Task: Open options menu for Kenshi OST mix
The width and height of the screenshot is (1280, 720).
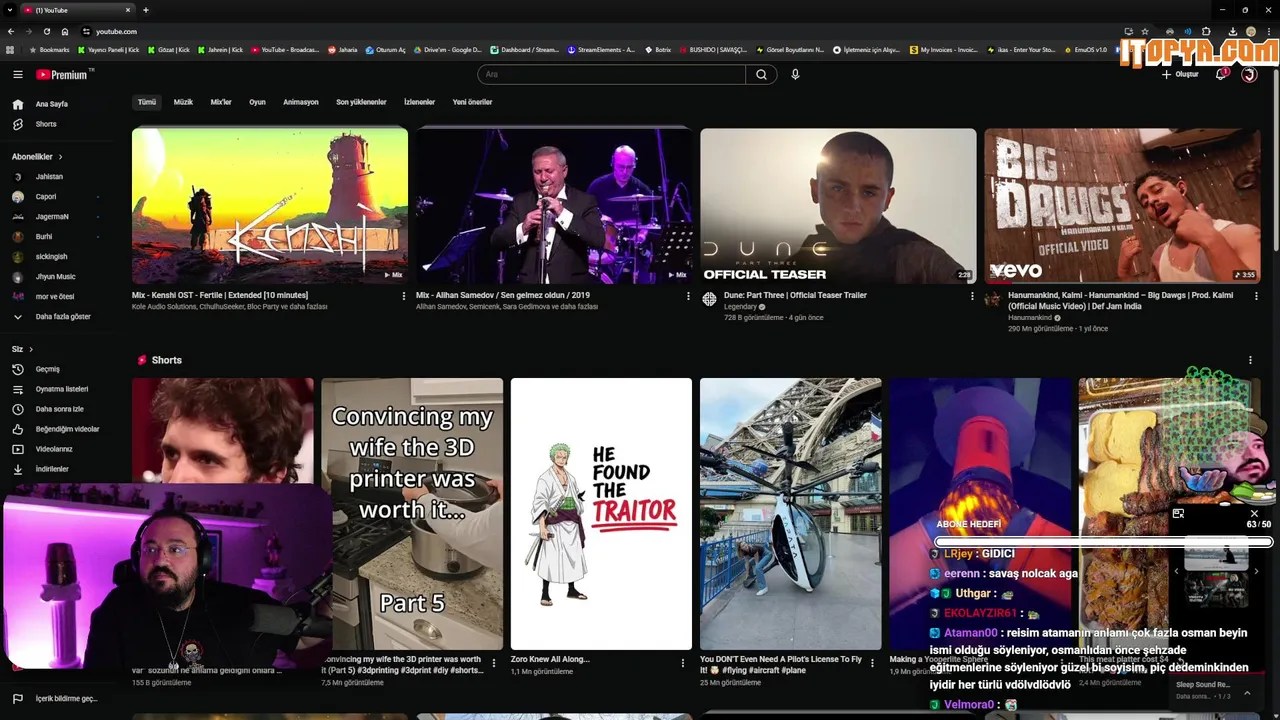Action: coord(404,296)
